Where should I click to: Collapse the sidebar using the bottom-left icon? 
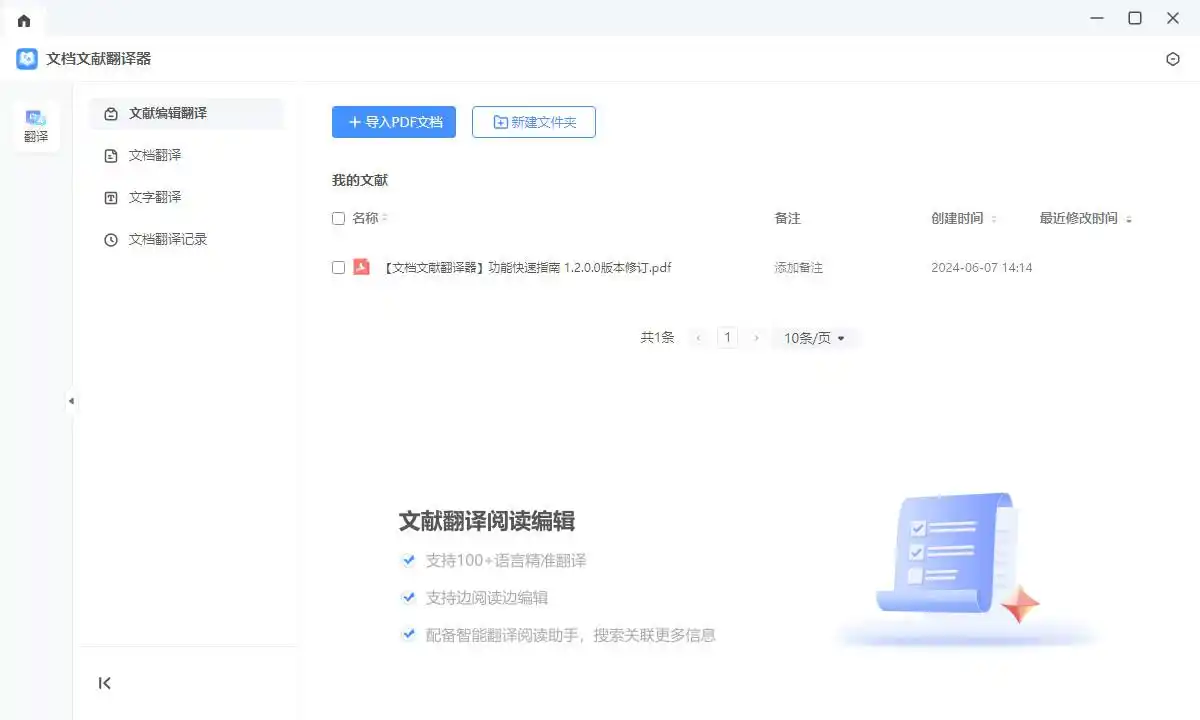(105, 683)
